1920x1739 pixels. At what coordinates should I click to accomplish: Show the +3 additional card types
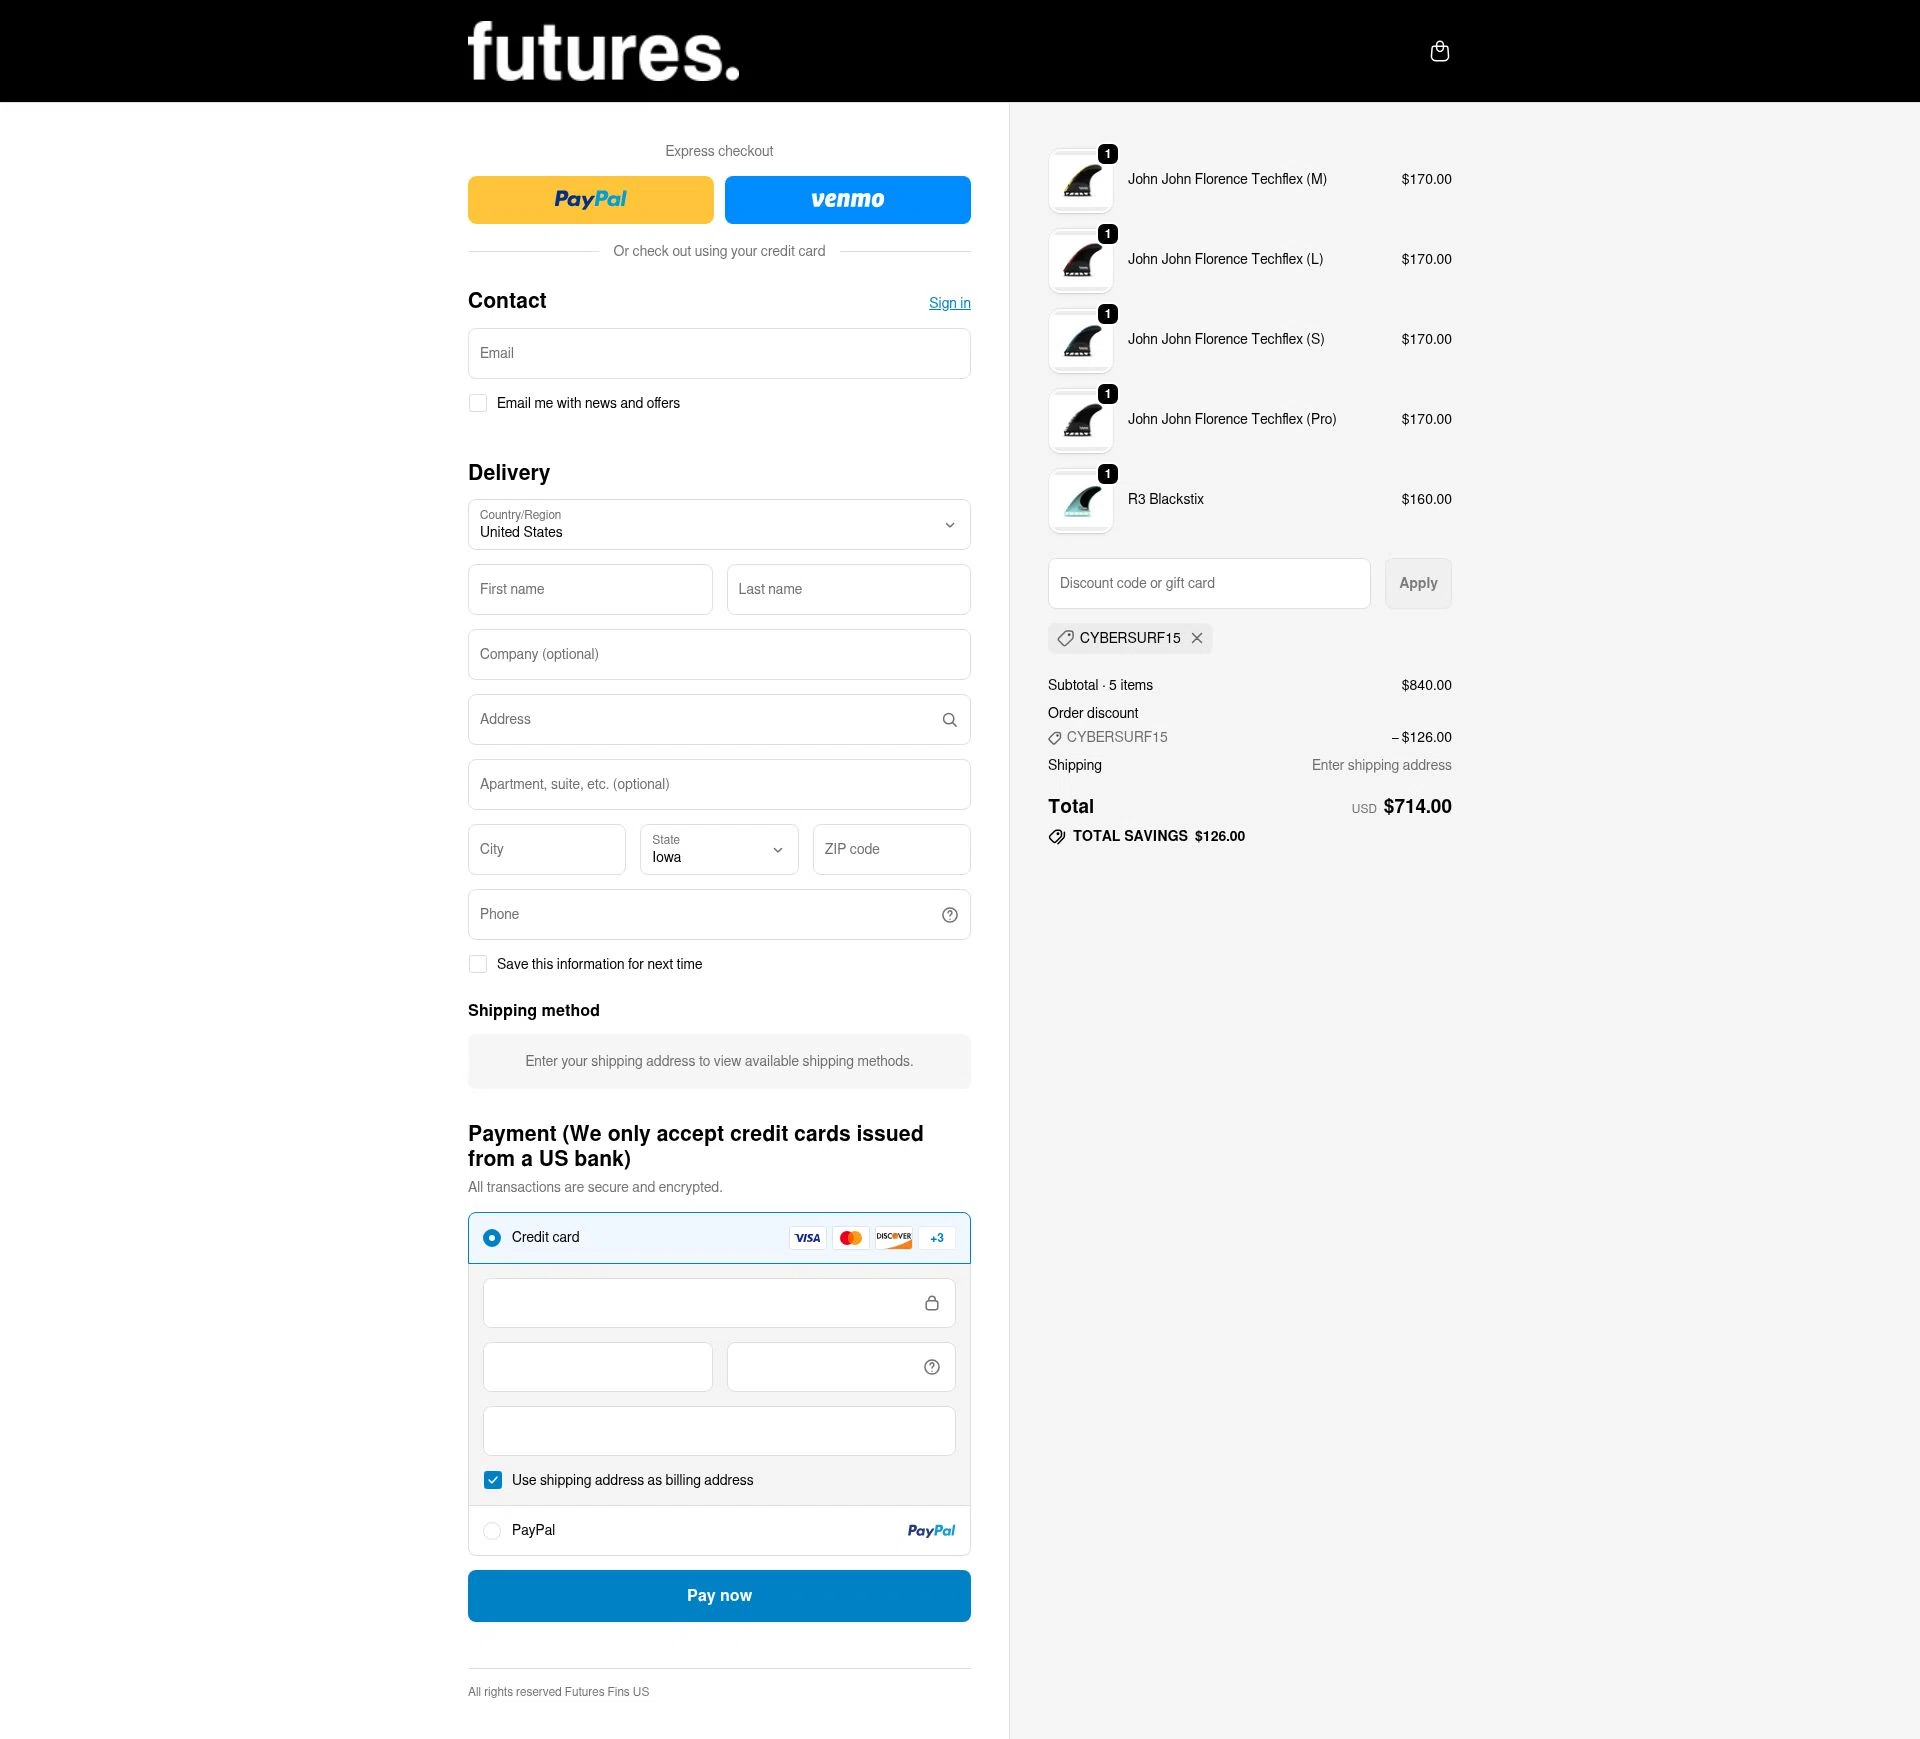click(x=937, y=1238)
